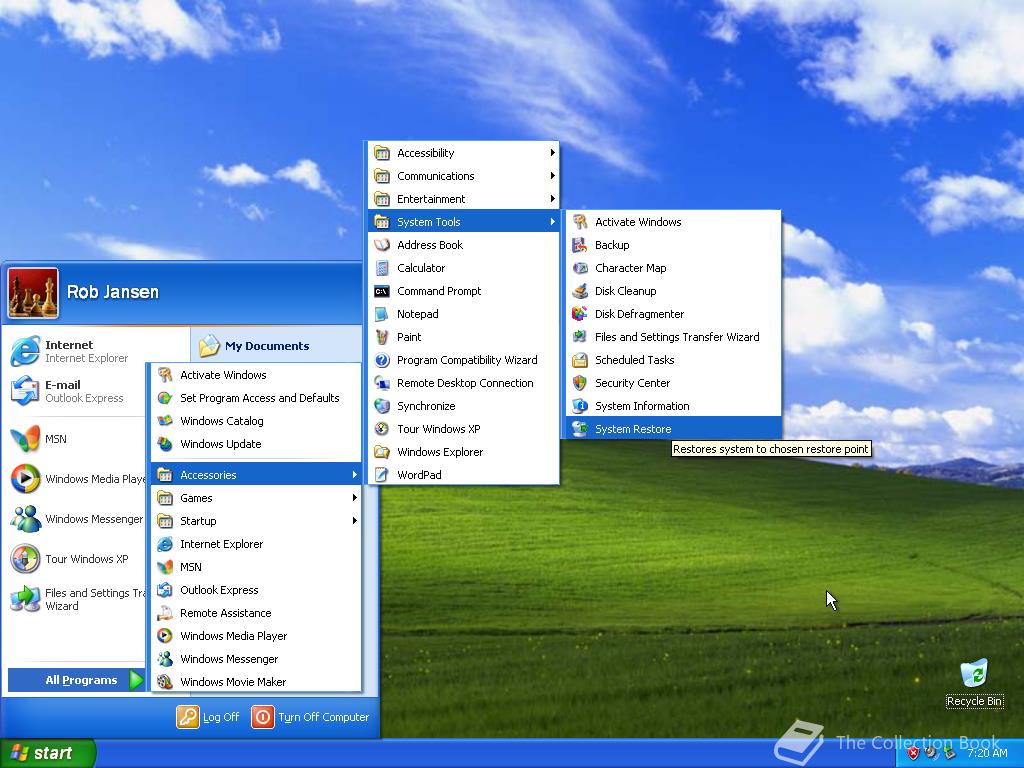
Task: Launch Disk Cleanup icon
Action: (x=579, y=291)
